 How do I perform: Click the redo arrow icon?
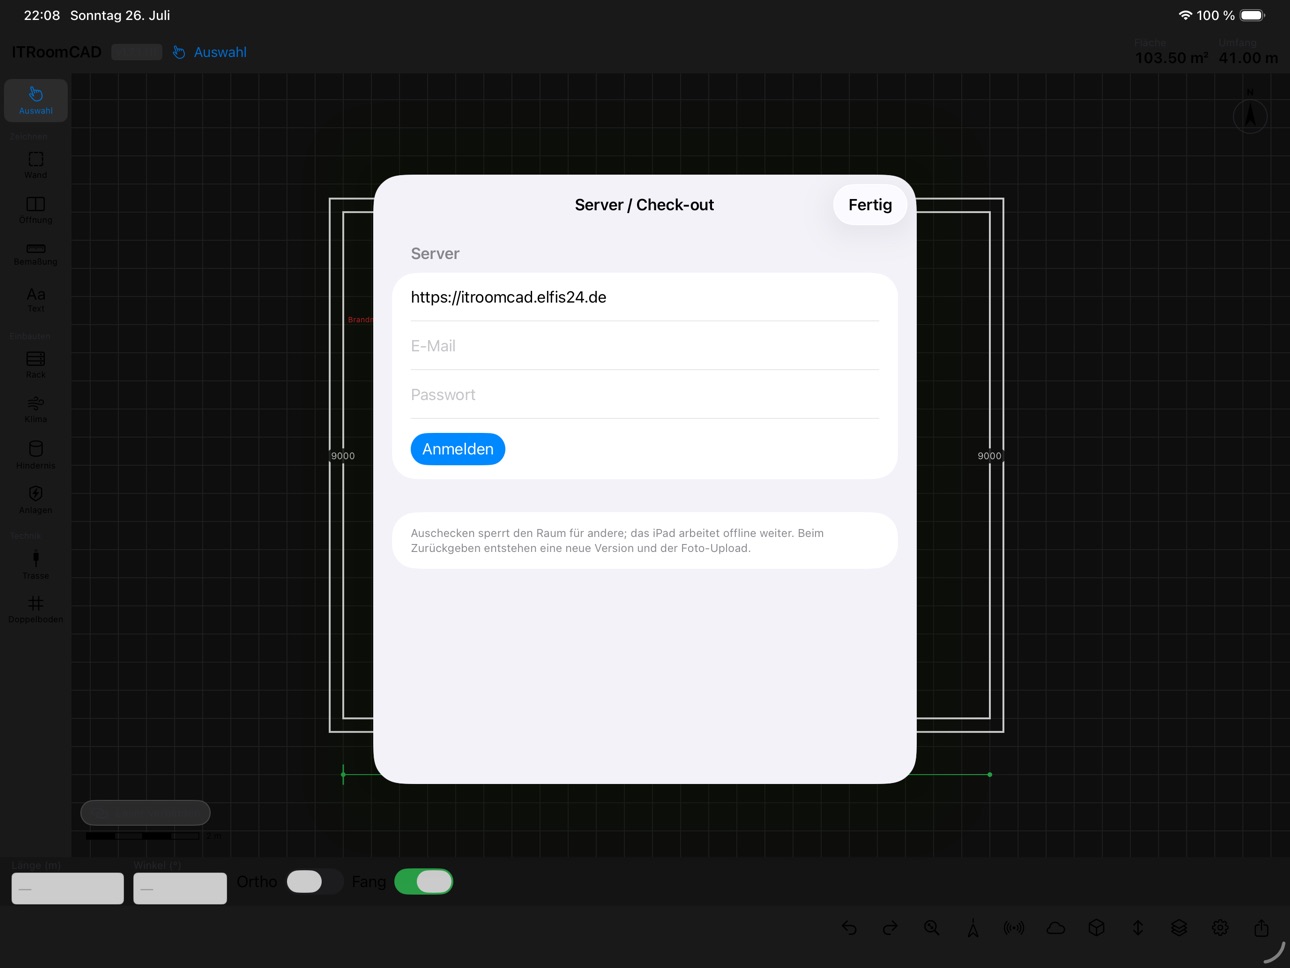click(890, 928)
